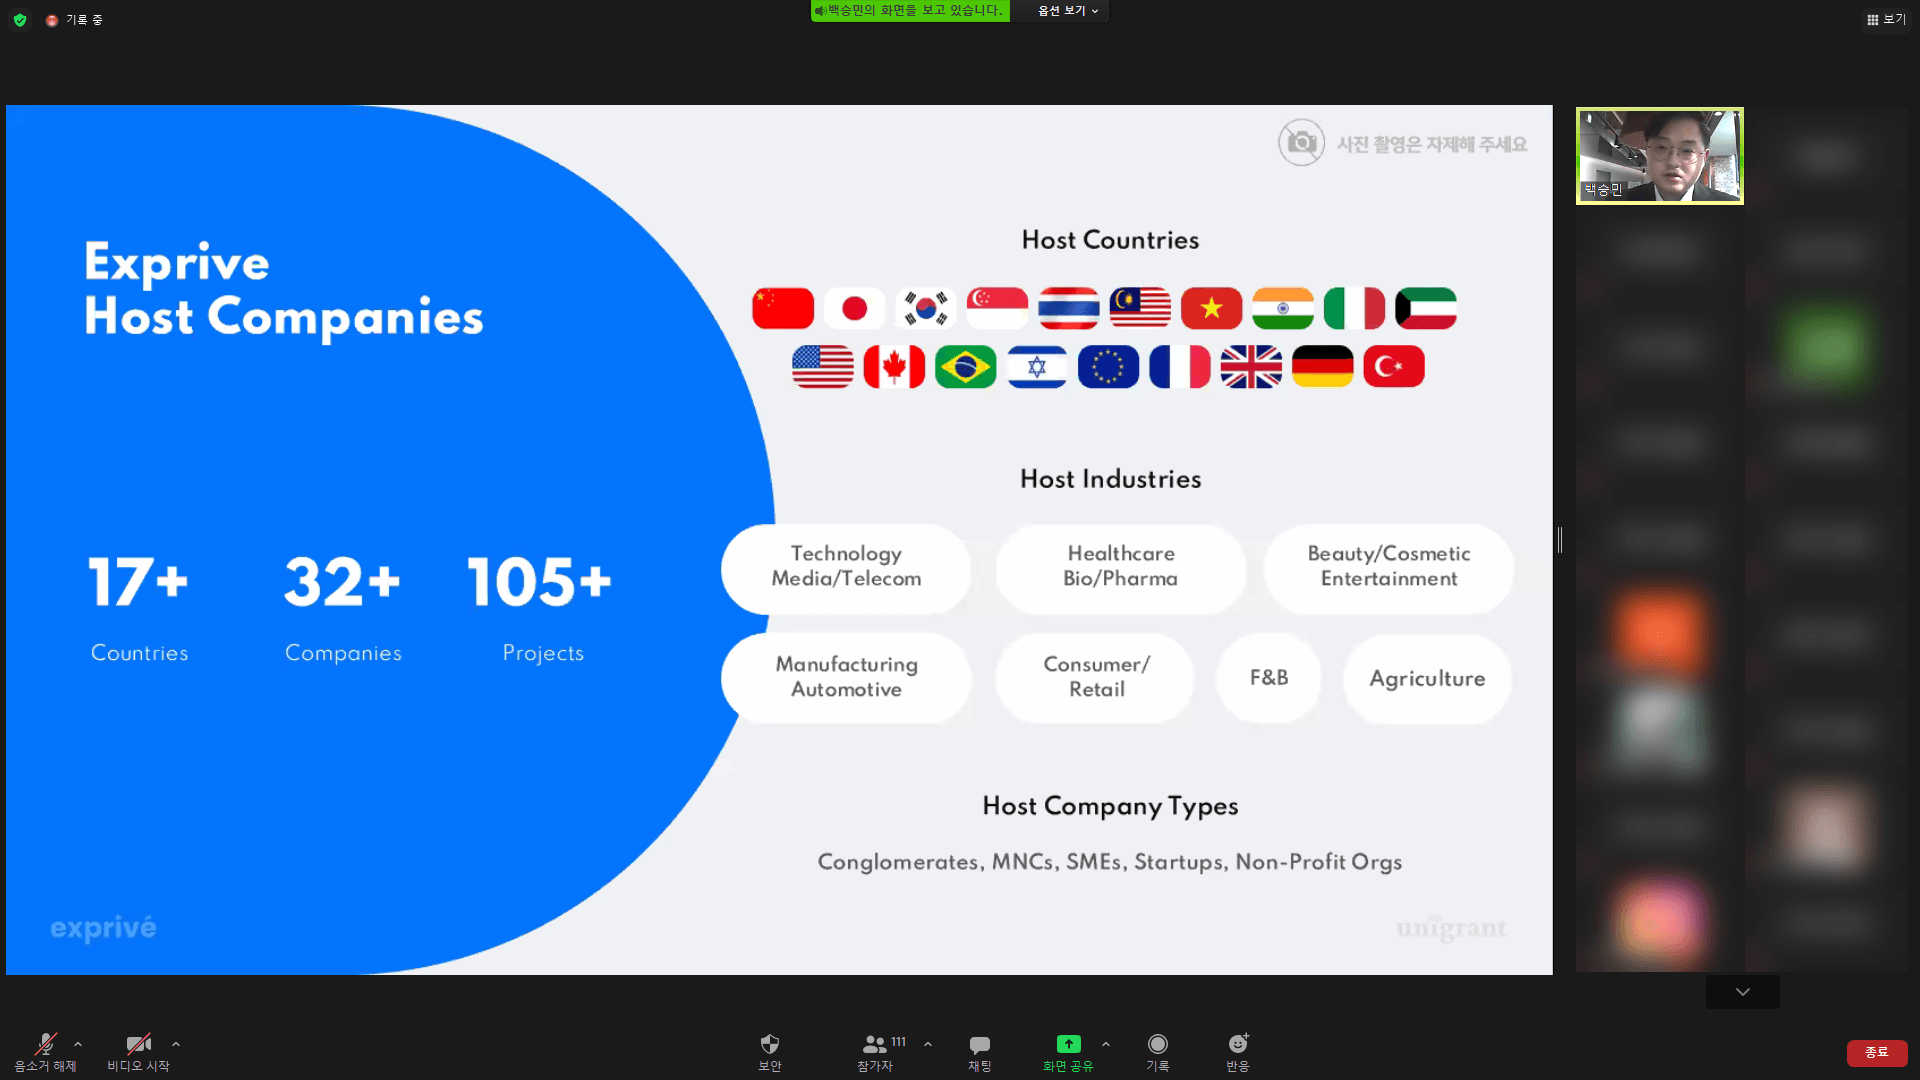Click the View layout button
The width and height of the screenshot is (1920, 1080).
1887,19
